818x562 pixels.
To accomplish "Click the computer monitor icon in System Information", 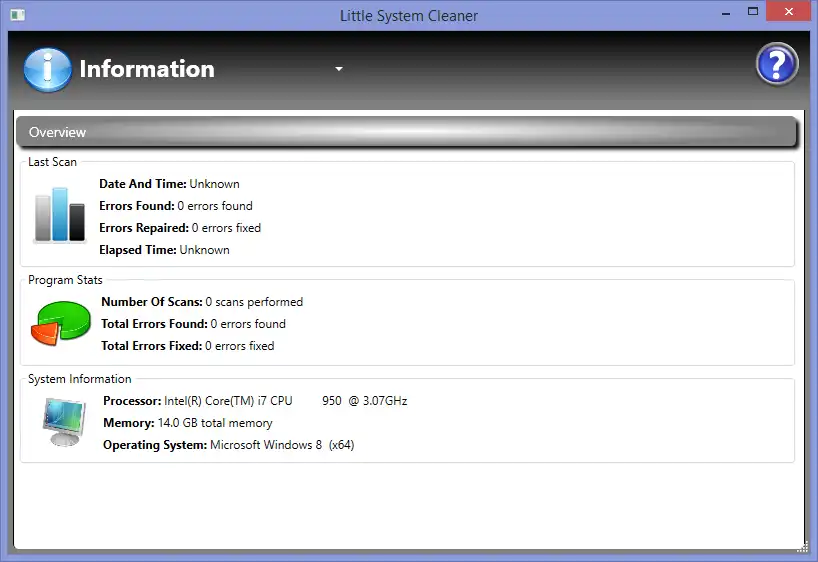I will coord(64,422).
